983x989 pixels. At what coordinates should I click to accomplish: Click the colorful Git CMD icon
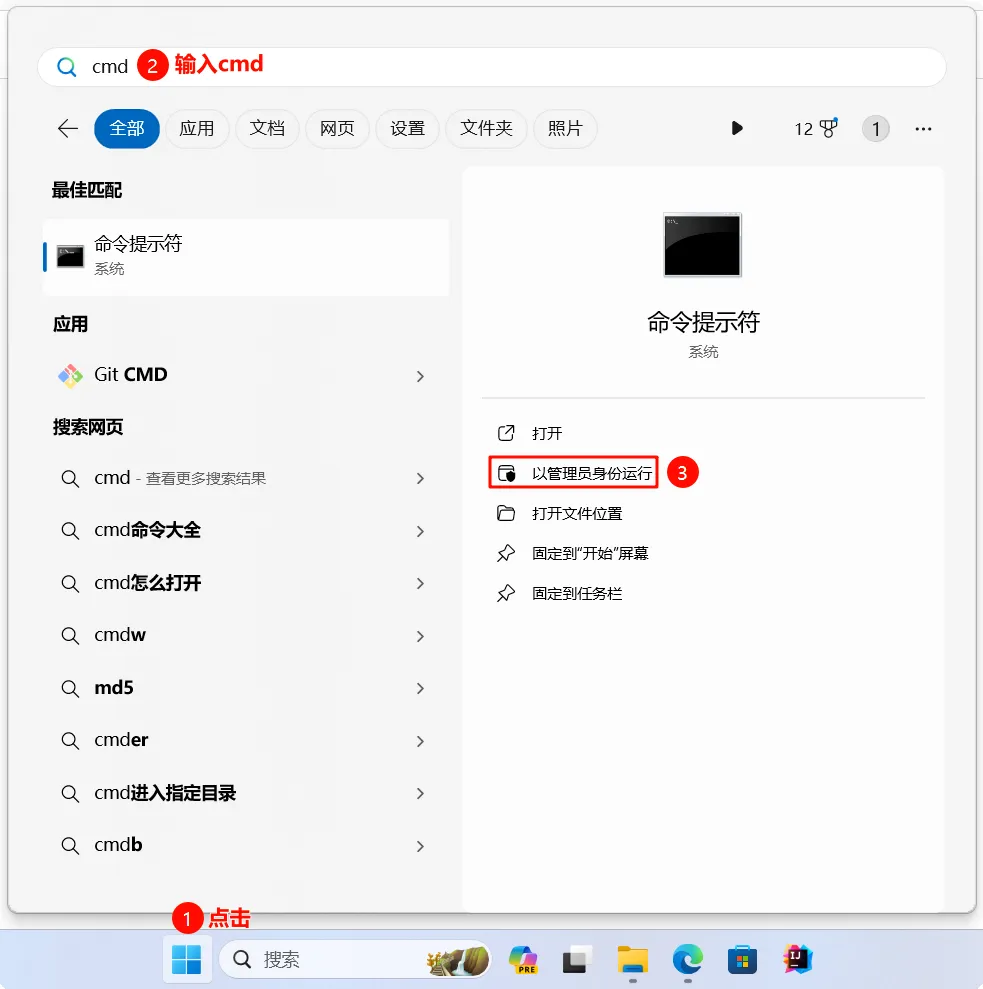pos(70,376)
